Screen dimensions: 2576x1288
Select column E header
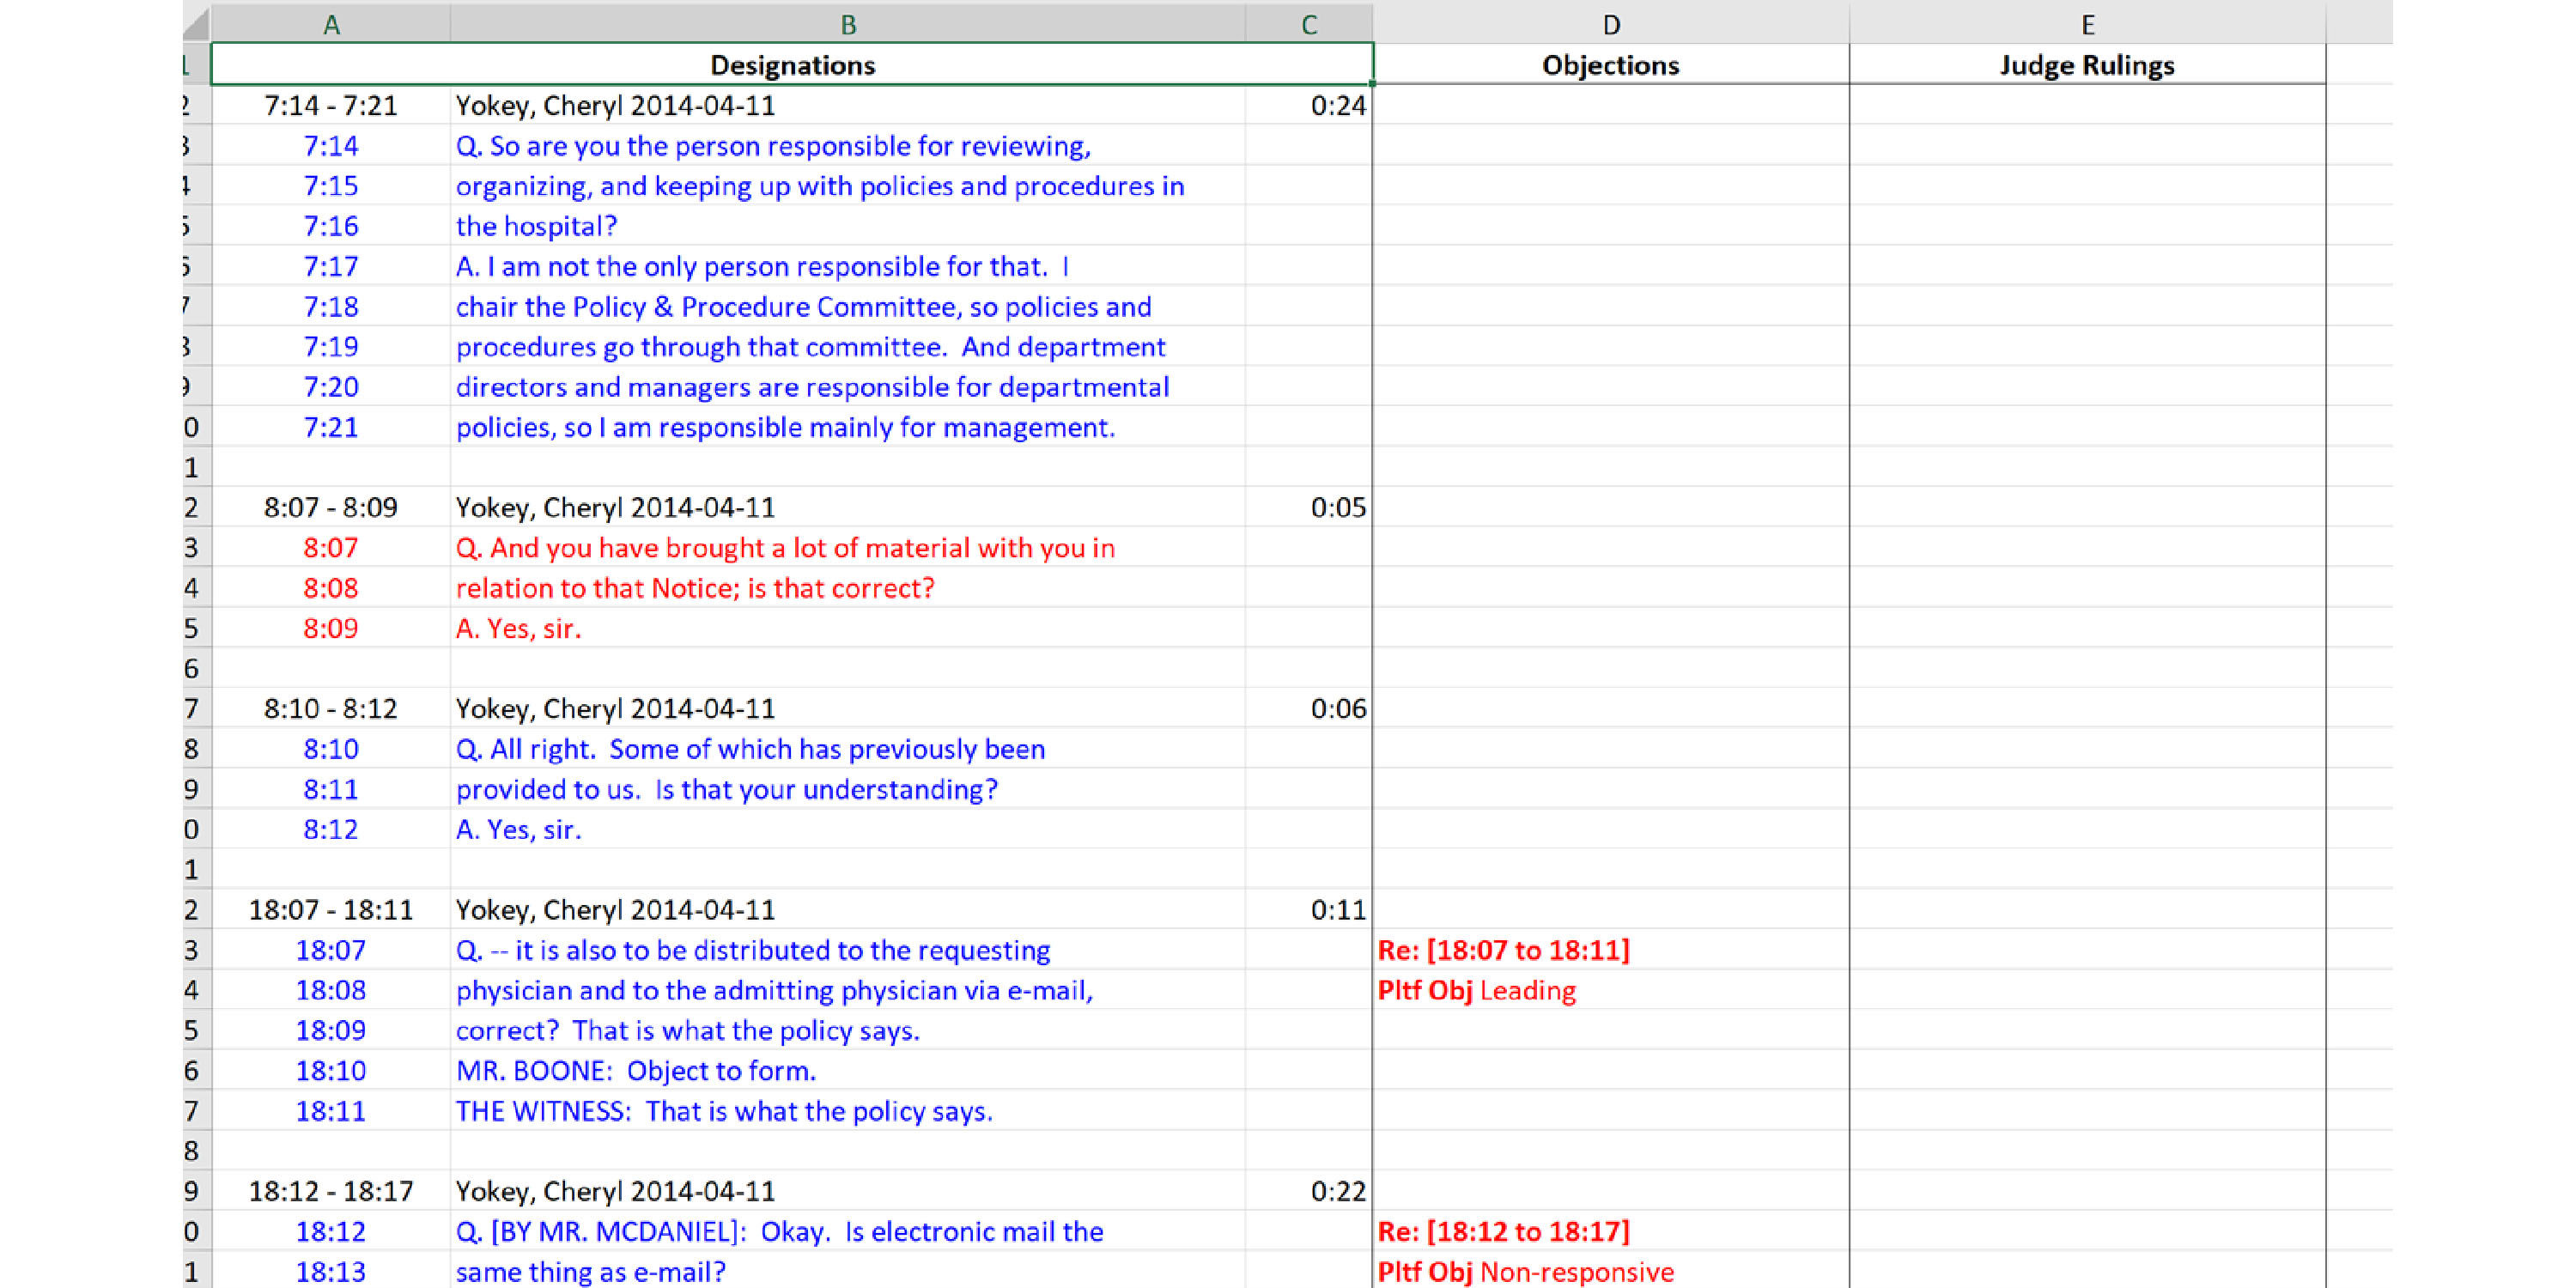click(2087, 24)
